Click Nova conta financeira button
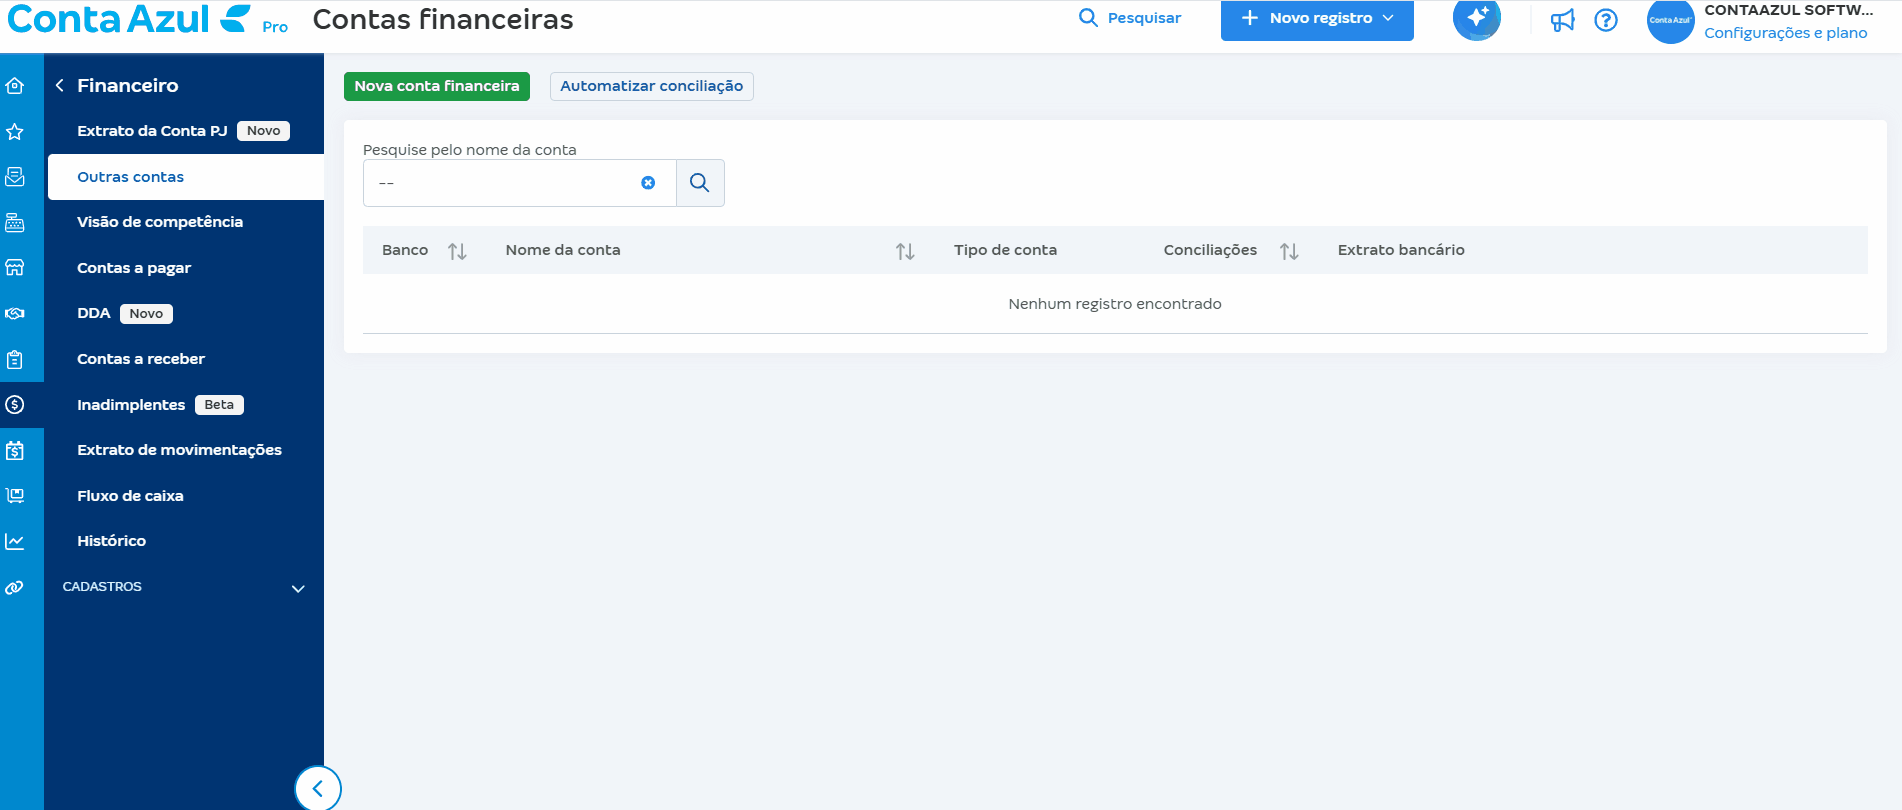1902x810 pixels. pos(437,86)
